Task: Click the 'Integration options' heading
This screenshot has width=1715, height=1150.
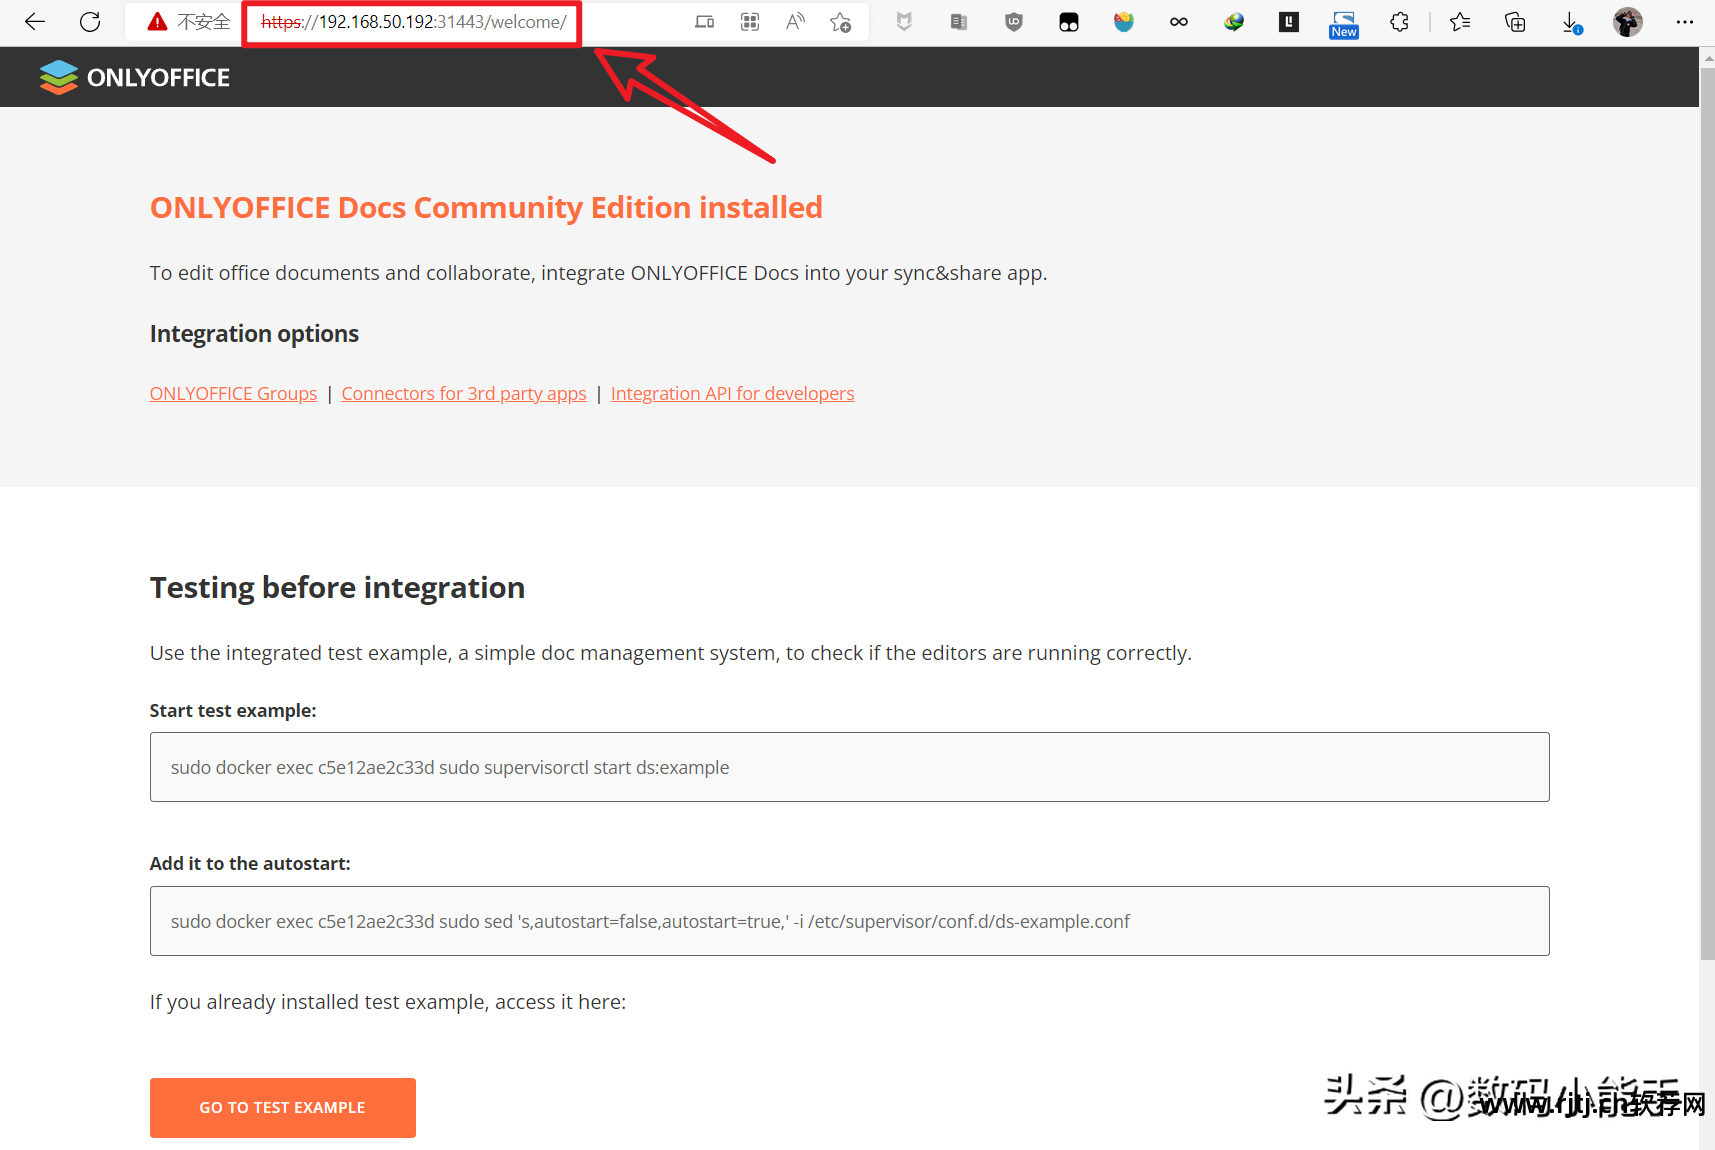Action: tap(254, 334)
